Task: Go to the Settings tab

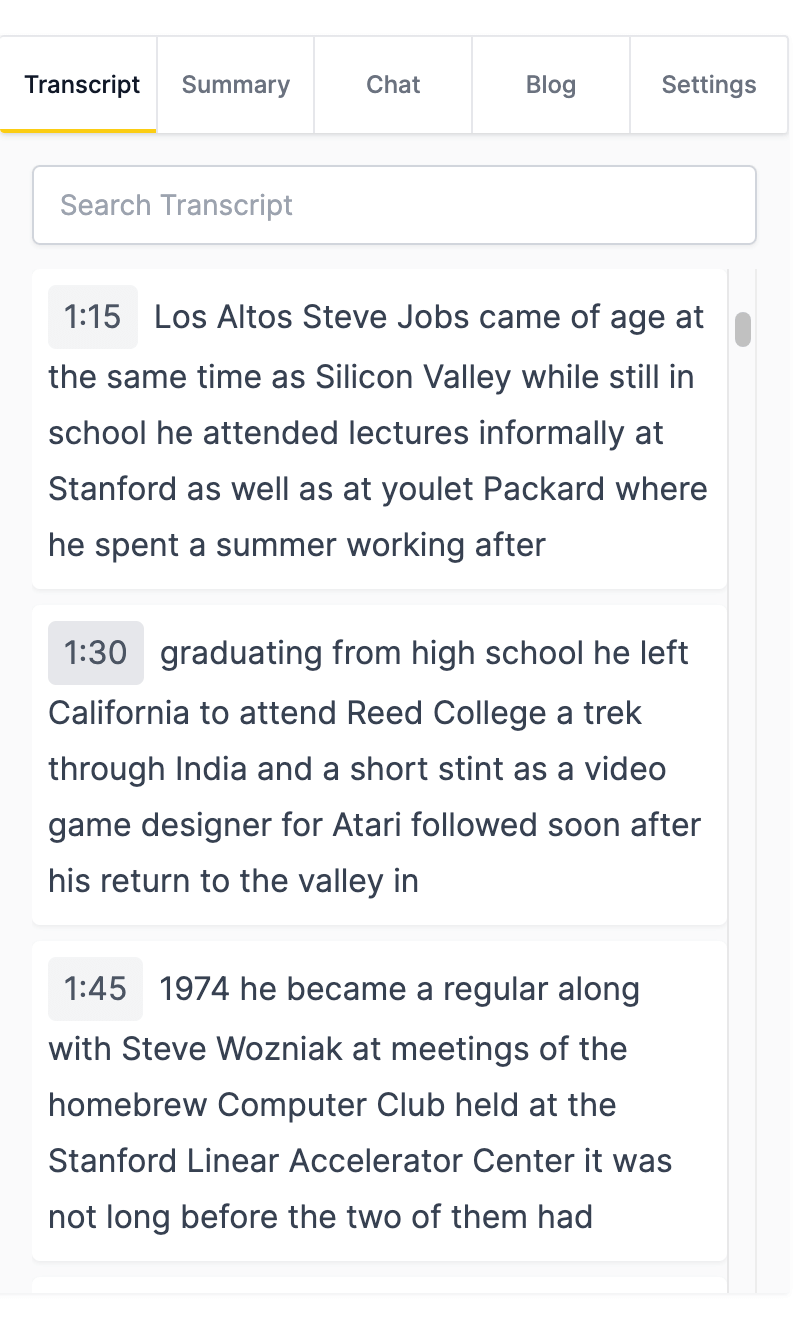Action: pos(709,85)
